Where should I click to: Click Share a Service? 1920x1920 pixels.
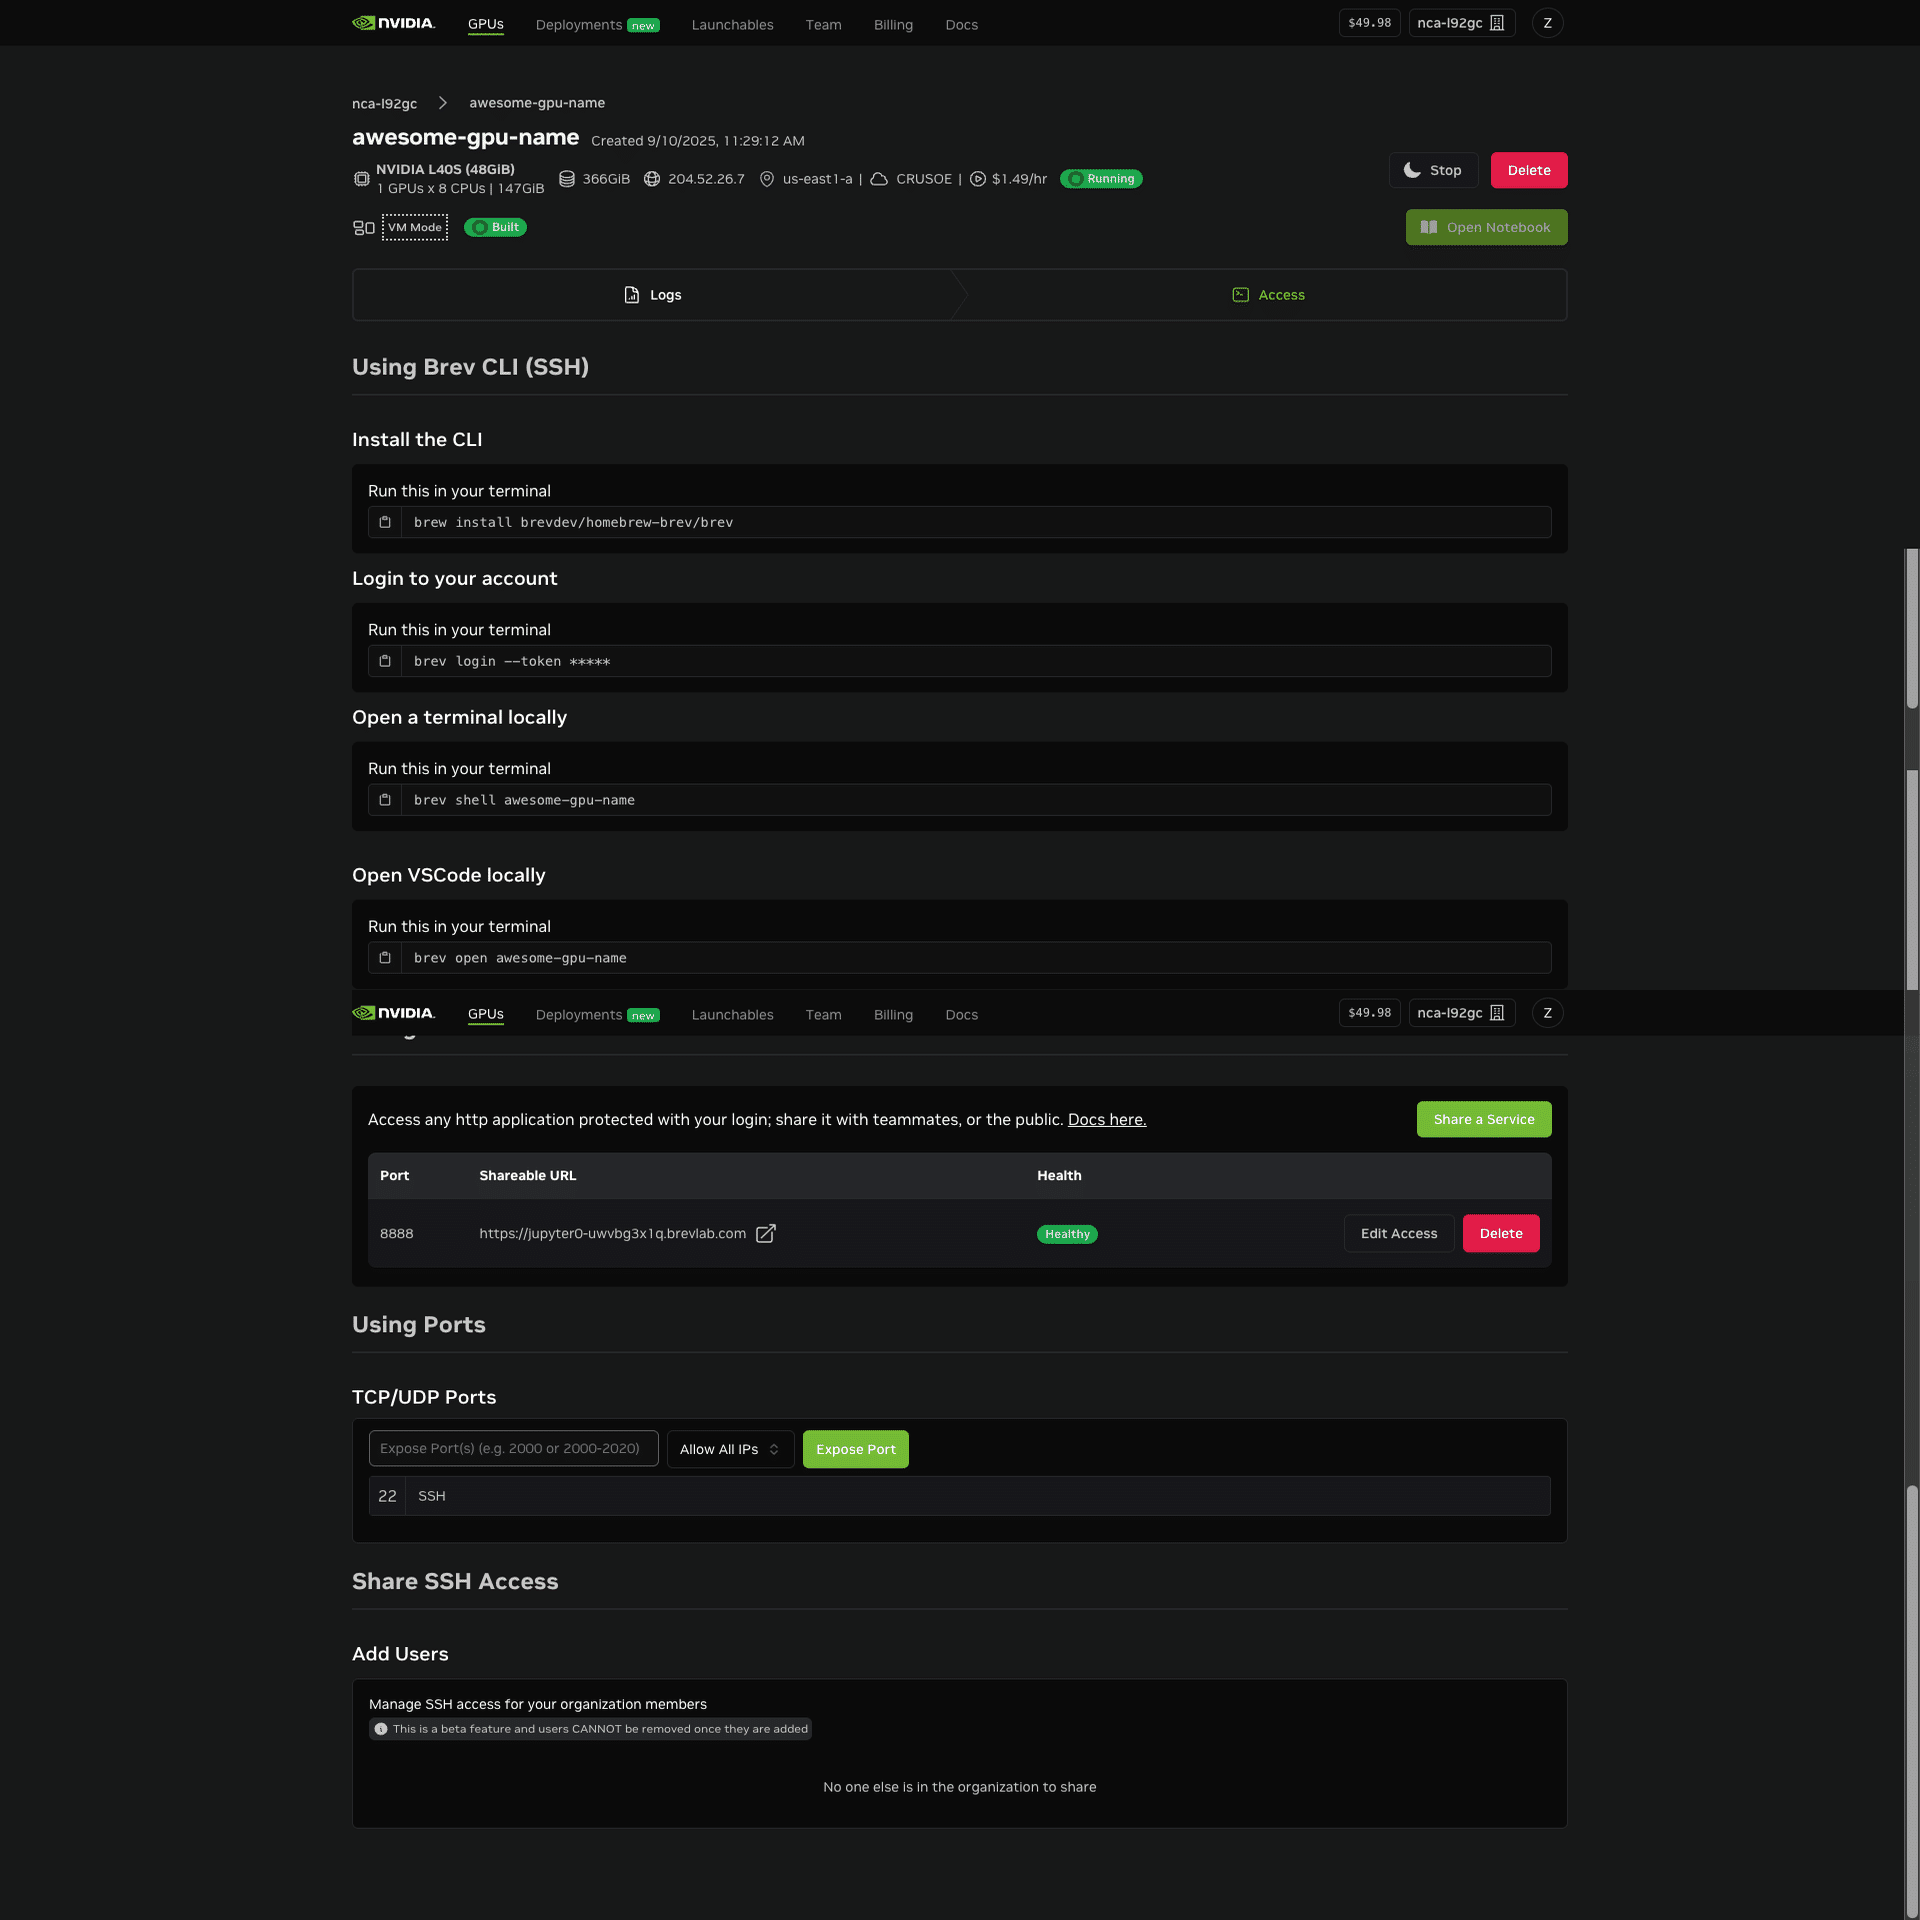pyautogui.click(x=1483, y=1119)
